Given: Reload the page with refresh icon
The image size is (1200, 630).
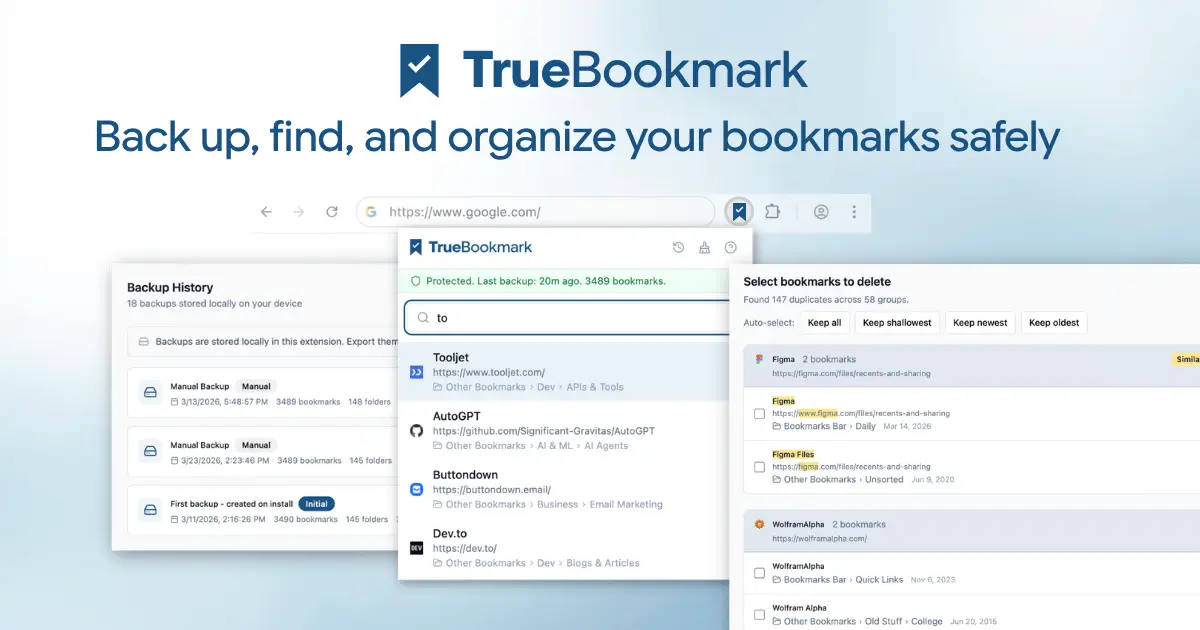Looking at the screenshot, I should [x=332, y=212].
